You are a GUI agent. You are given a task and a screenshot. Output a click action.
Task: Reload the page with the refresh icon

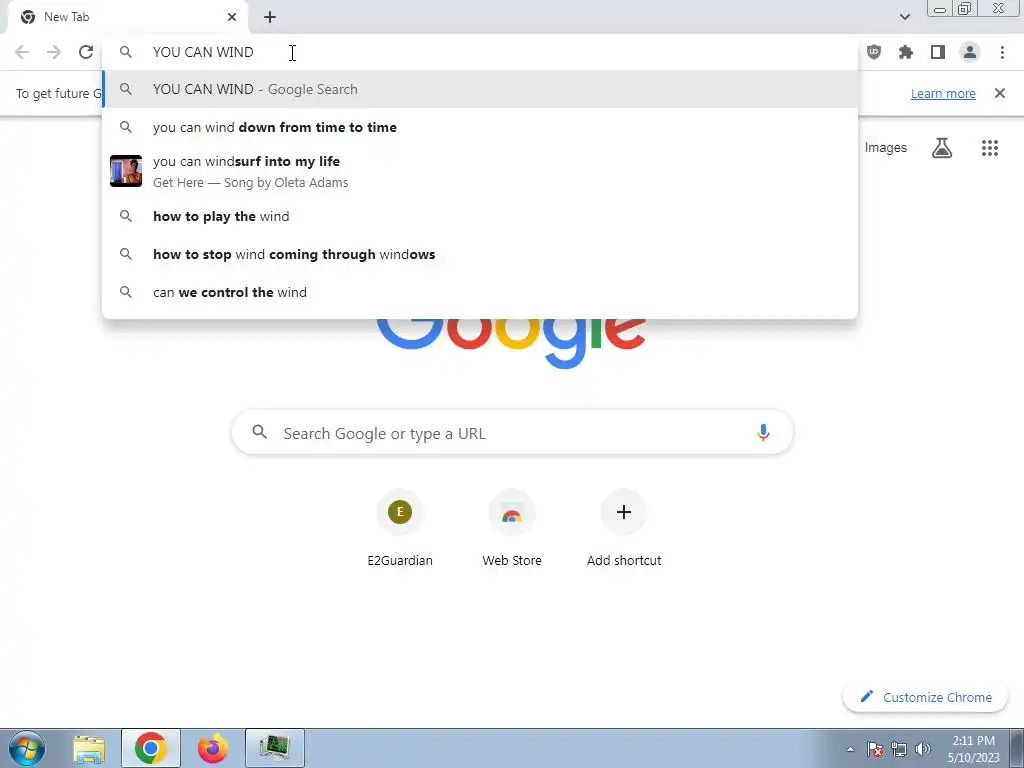pos(86,52)
